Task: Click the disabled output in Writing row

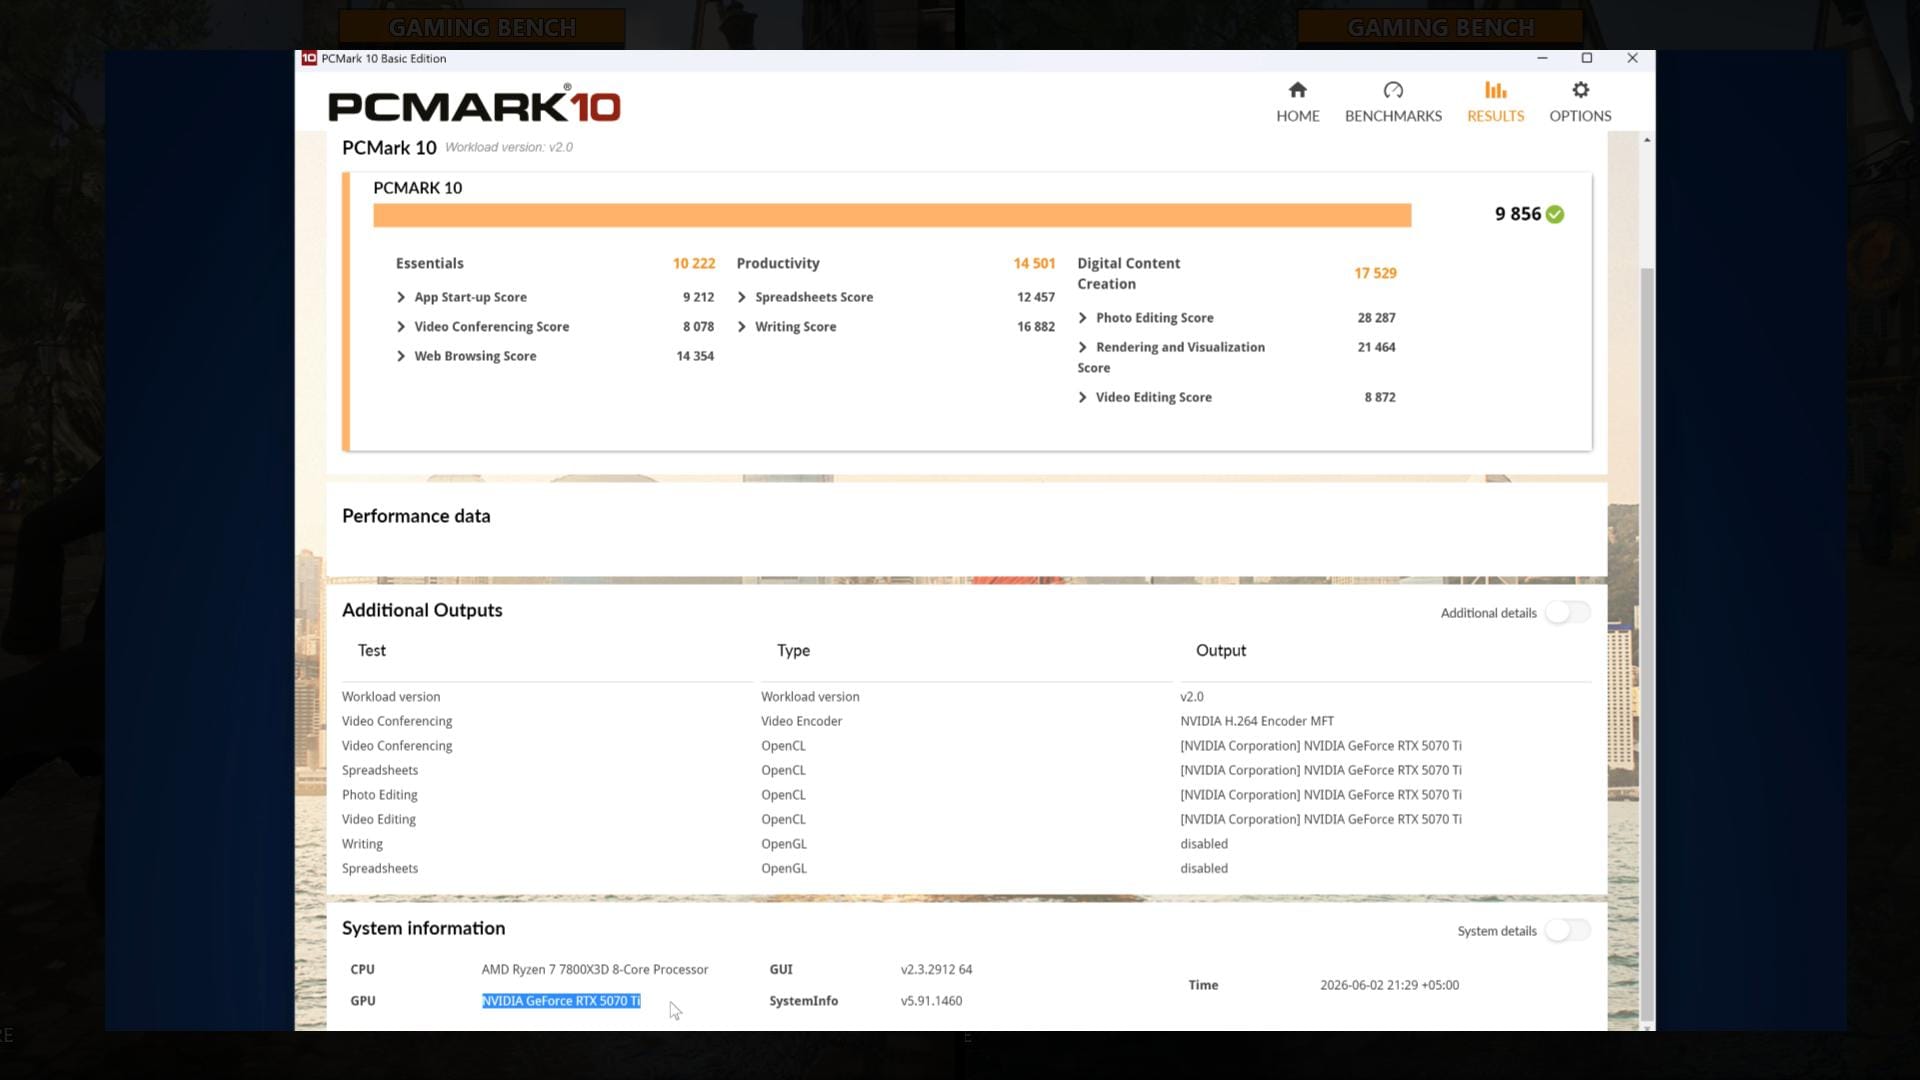Action: click(x=1204, y=844)
